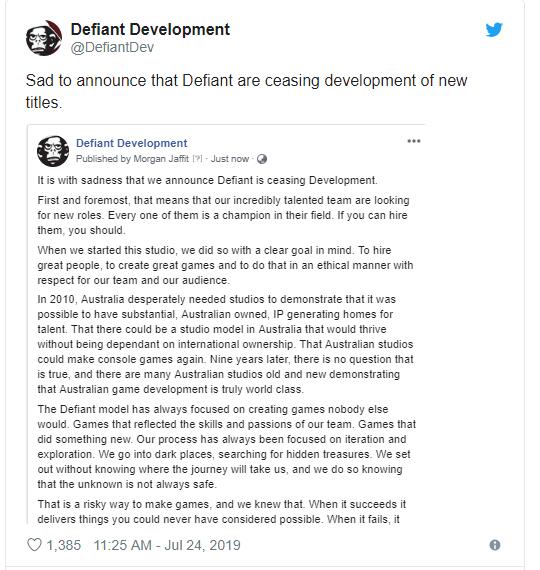Like the tweet with the heart icon
The image size is (540, 570).
pos(35,545)
